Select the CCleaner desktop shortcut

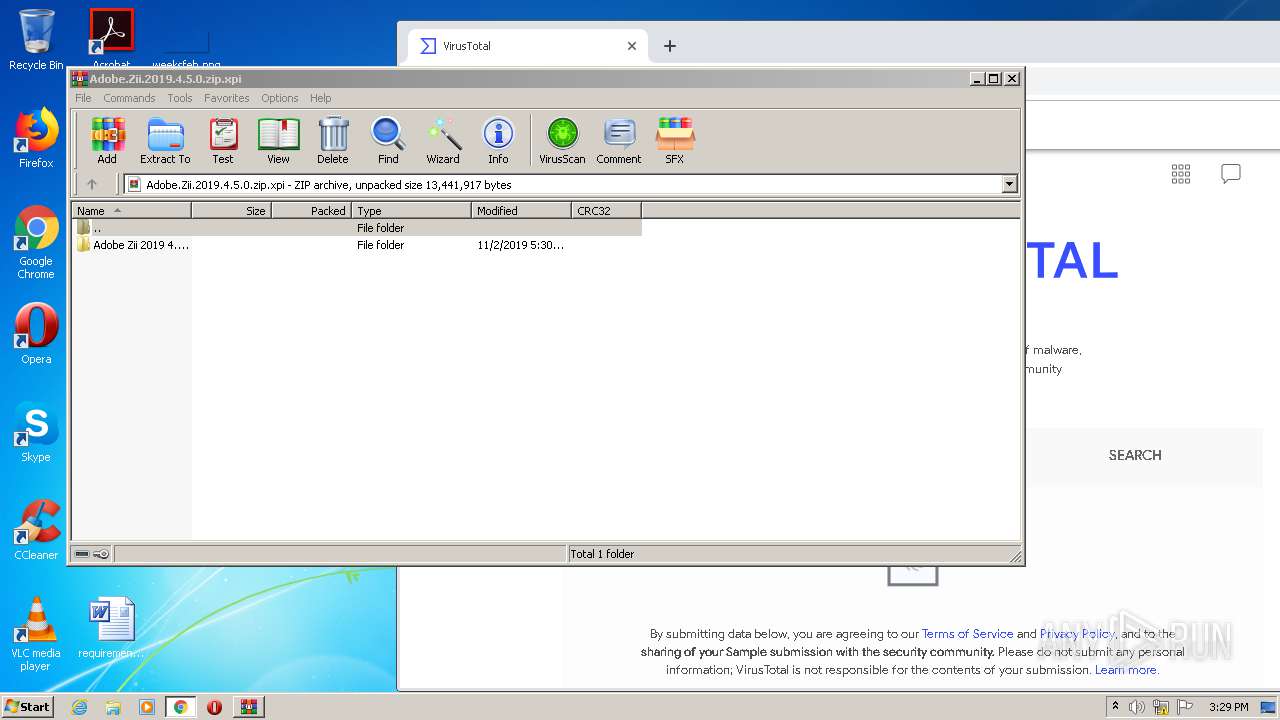36,530
